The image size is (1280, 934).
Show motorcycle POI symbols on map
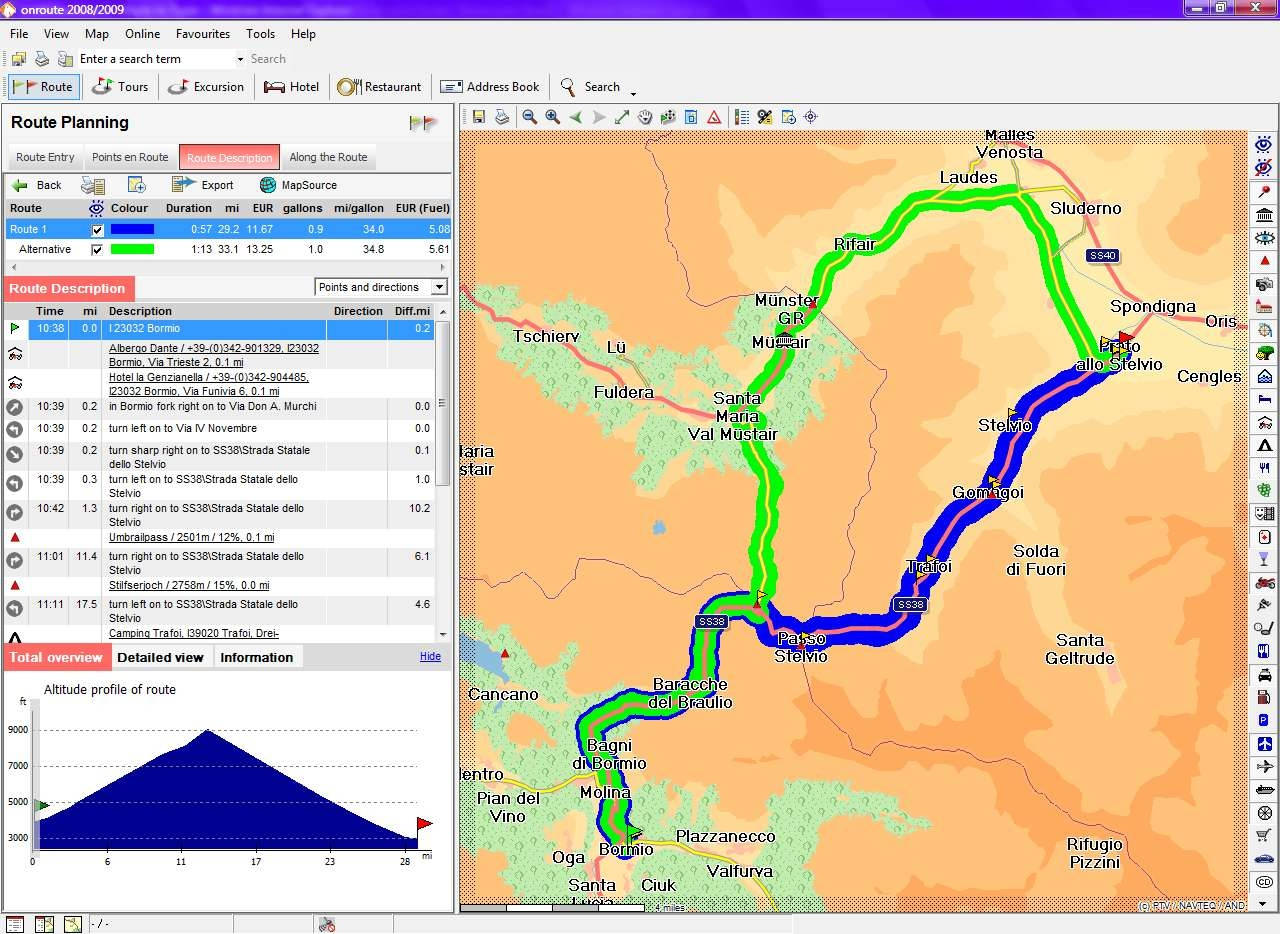1264,582
